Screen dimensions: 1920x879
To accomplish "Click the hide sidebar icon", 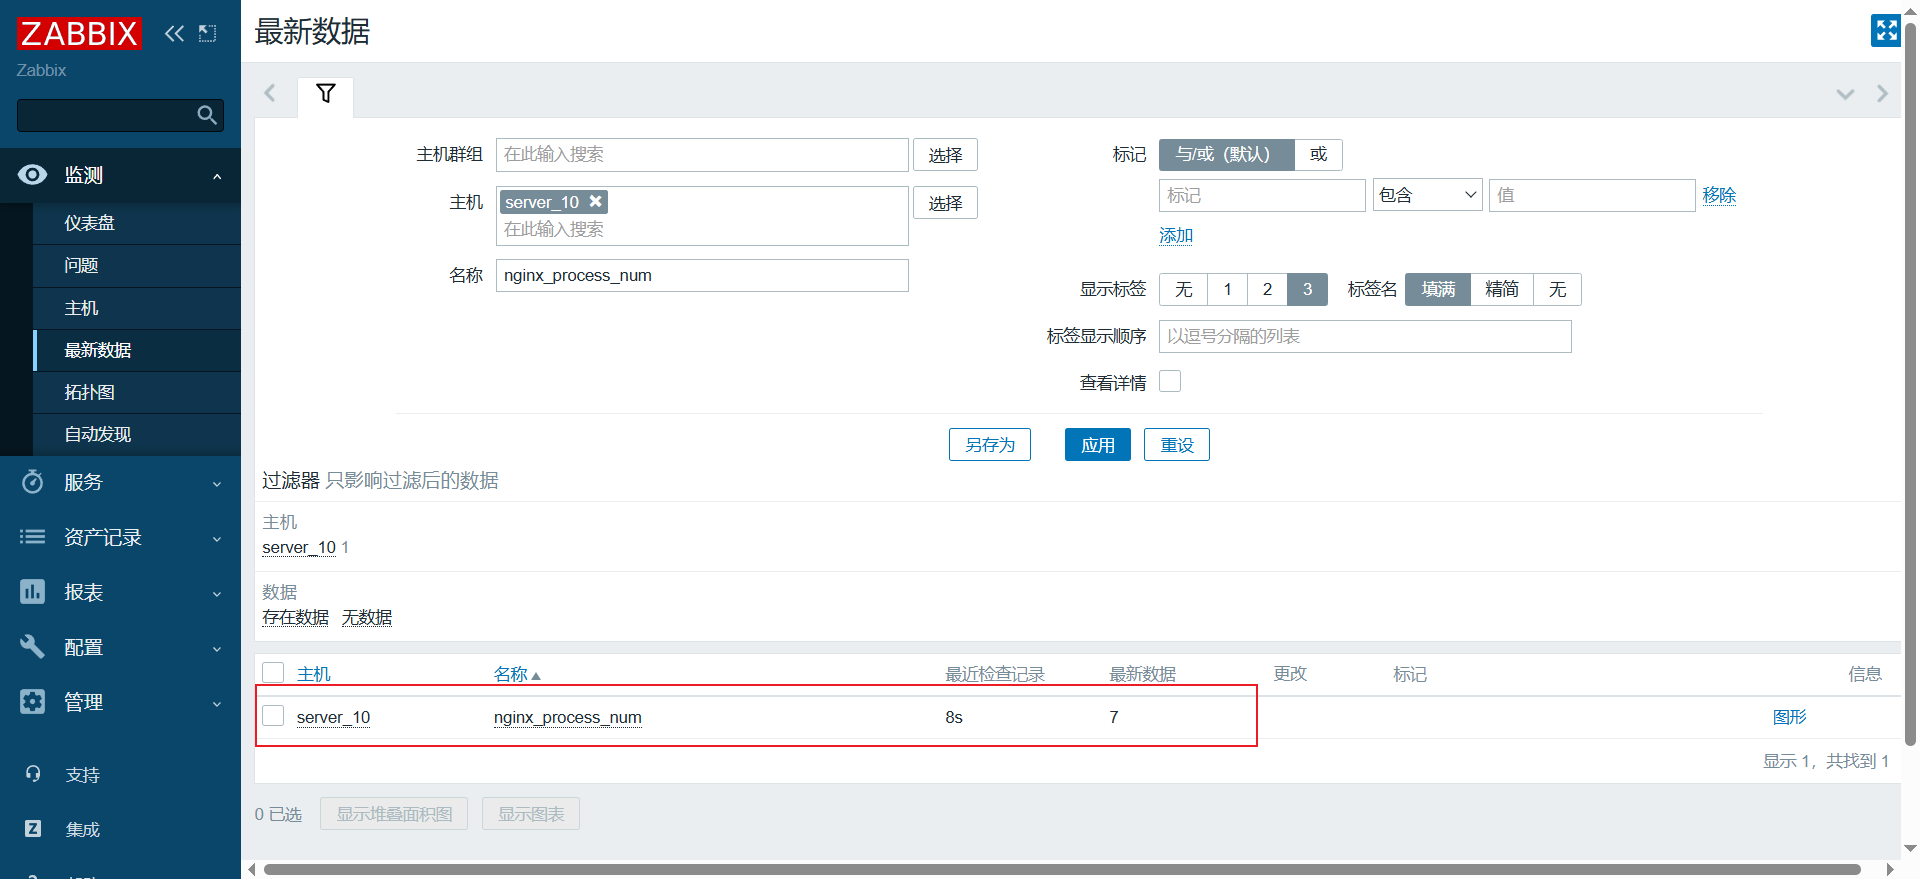I will [207, 33].
